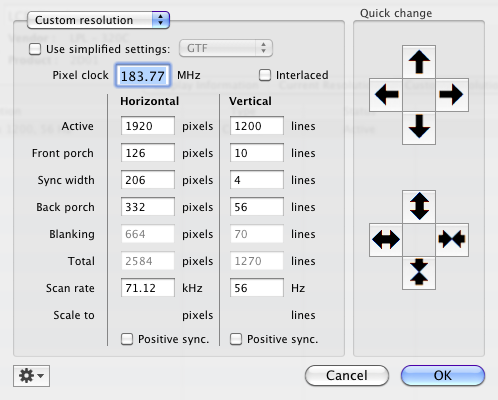Screen dimensions: 498x400
Task: Click the move right arrow in Quick change
Action: (x=452, y=95)
